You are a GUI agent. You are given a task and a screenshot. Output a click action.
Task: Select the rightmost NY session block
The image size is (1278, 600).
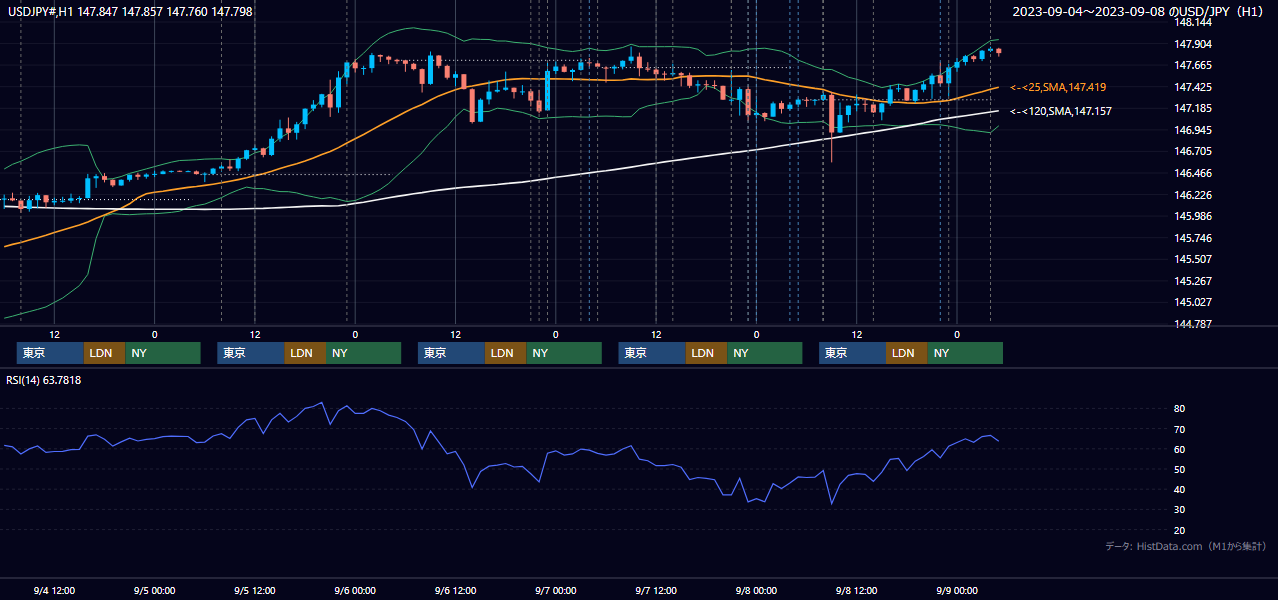click(965, 353)
